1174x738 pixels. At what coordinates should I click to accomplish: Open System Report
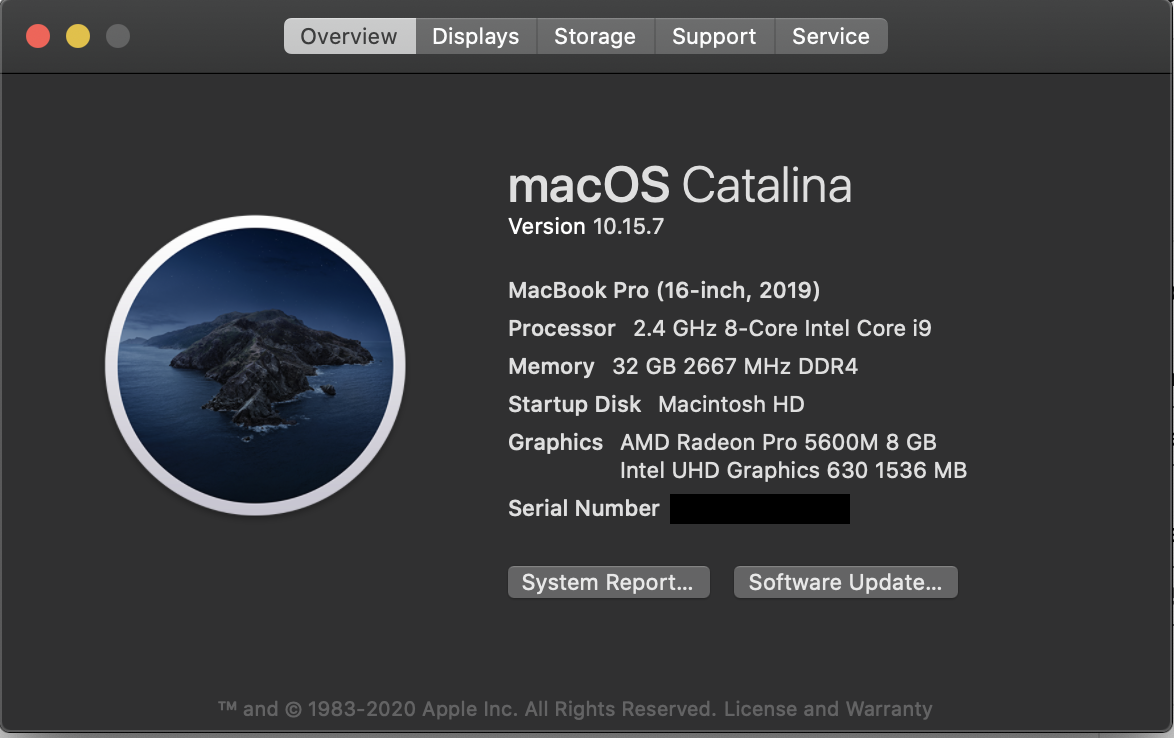point(608,583)
